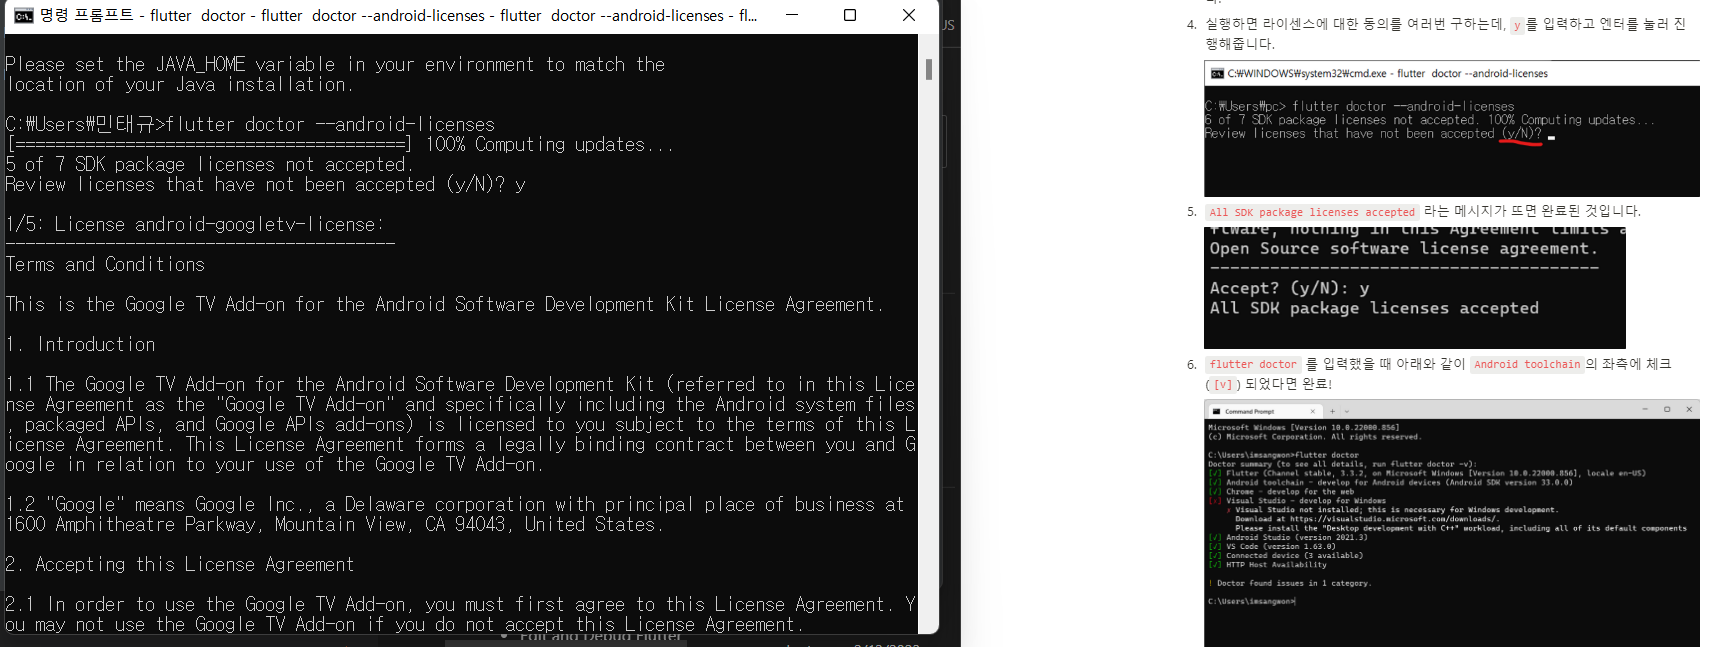The height and width of the screenshot is (647, 1716).
Task: Click the '[v]' inline code in step 6
Action: [x=1223, y=384]
